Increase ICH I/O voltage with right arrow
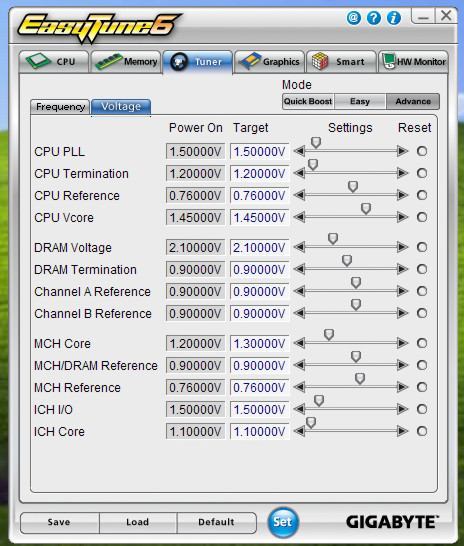Image resolution: width=464 pixels, height=546 pixels. click(402, 409)
